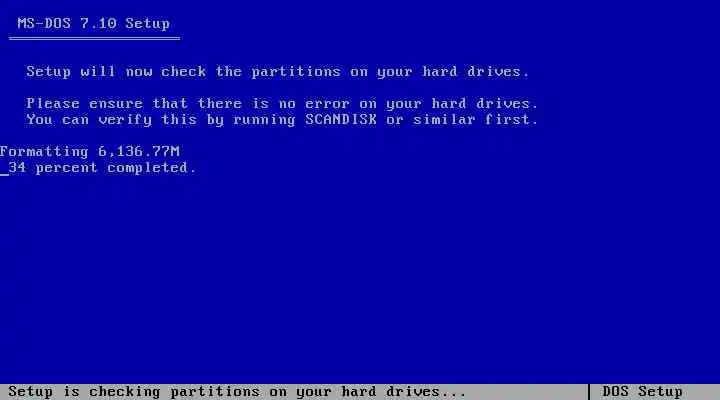Image resolution: width=720 pixels, height=400 pixels.
Task: Click the blinking cursor before 34
Action: coord(4,174)
